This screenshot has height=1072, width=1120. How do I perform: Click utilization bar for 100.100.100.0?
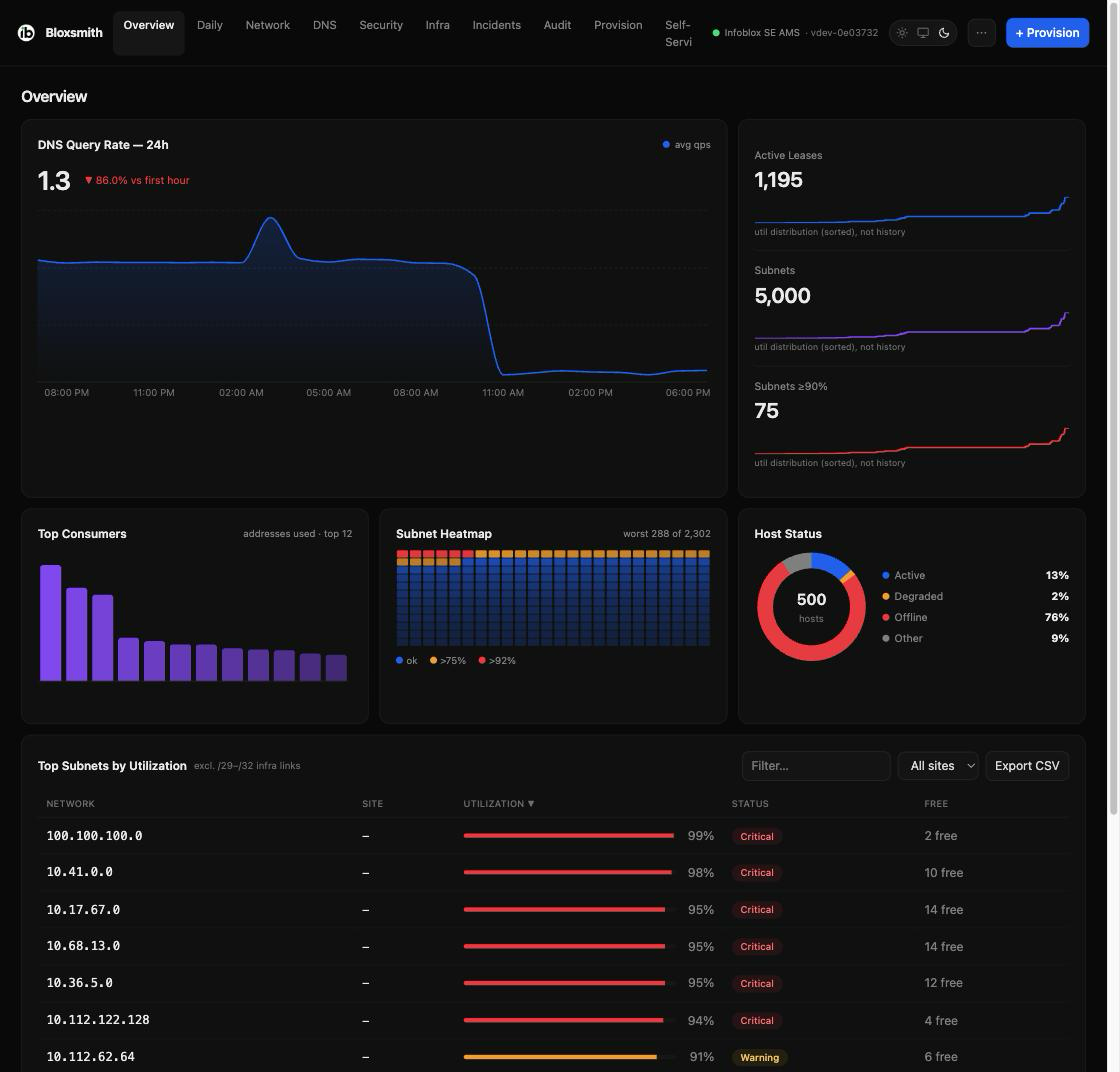pos(569,836)
